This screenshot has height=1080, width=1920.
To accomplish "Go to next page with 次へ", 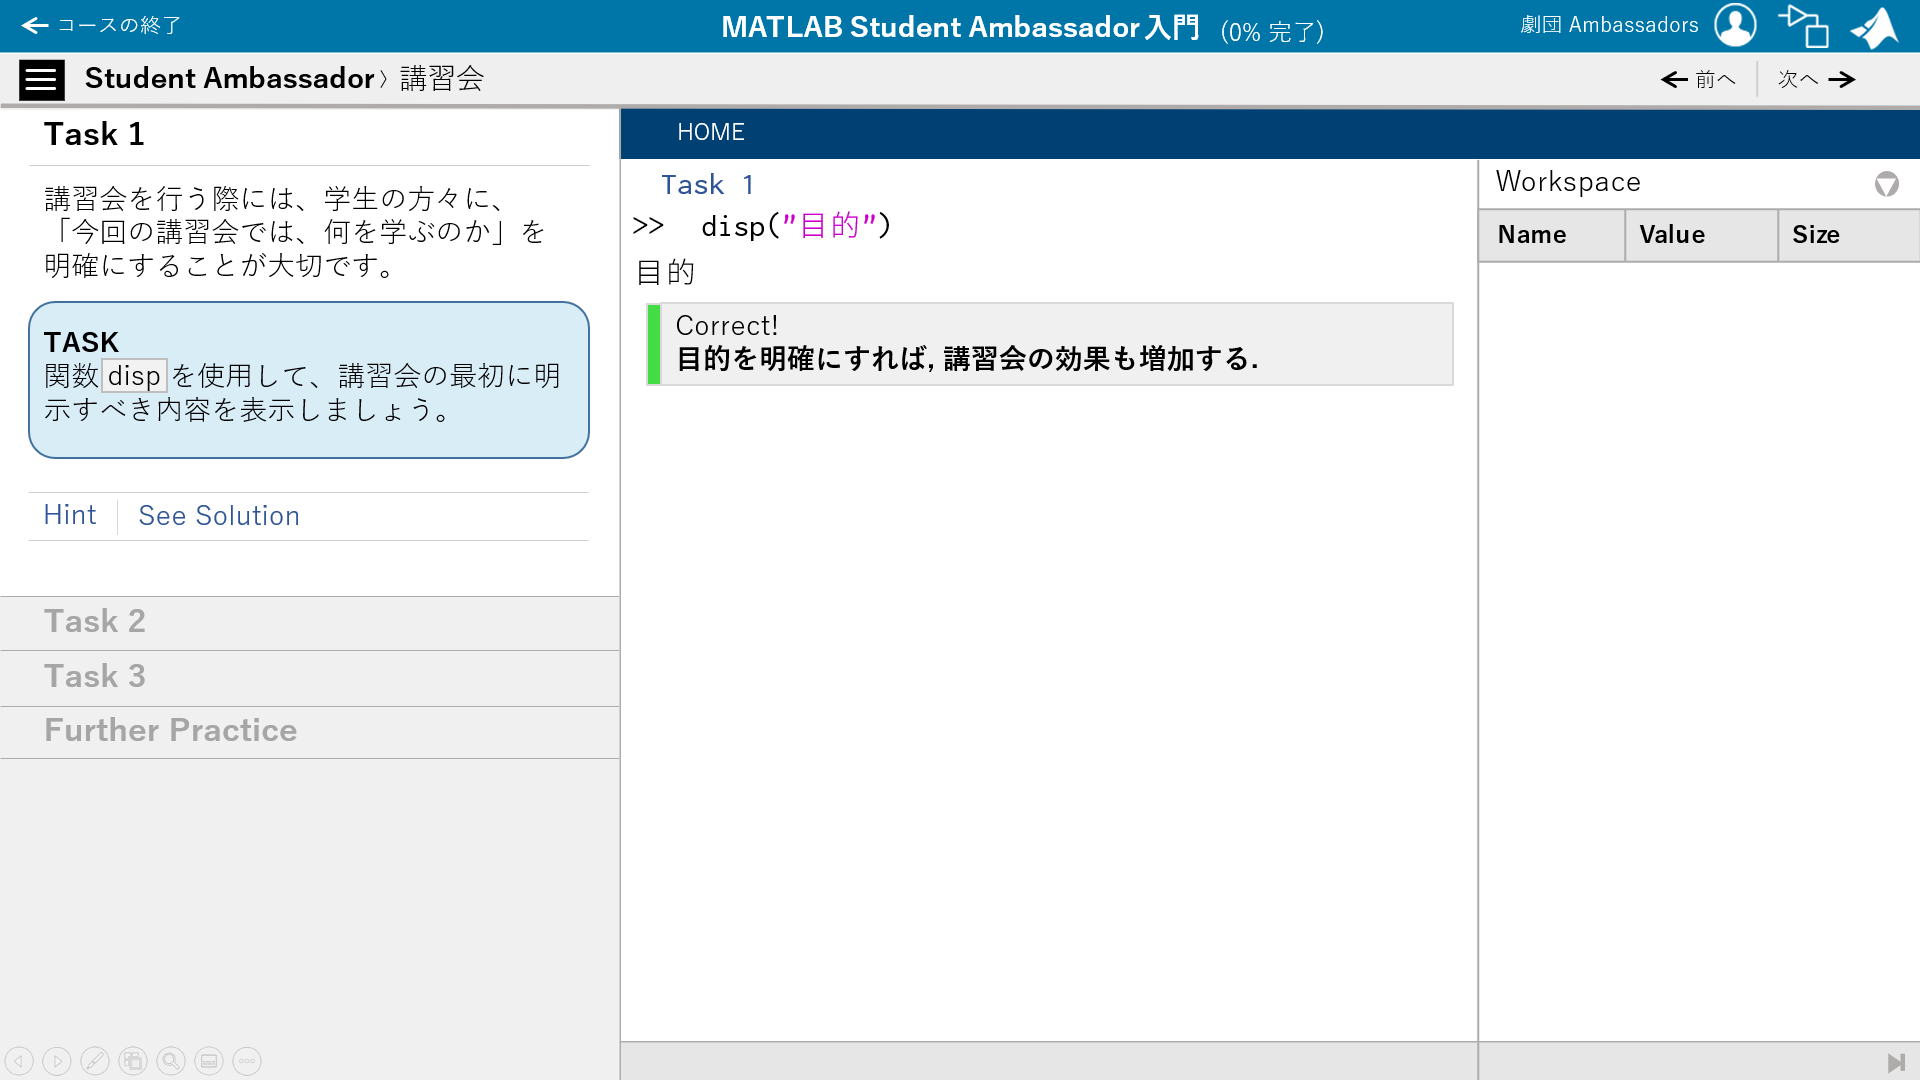I will (x=1816, y=79).
